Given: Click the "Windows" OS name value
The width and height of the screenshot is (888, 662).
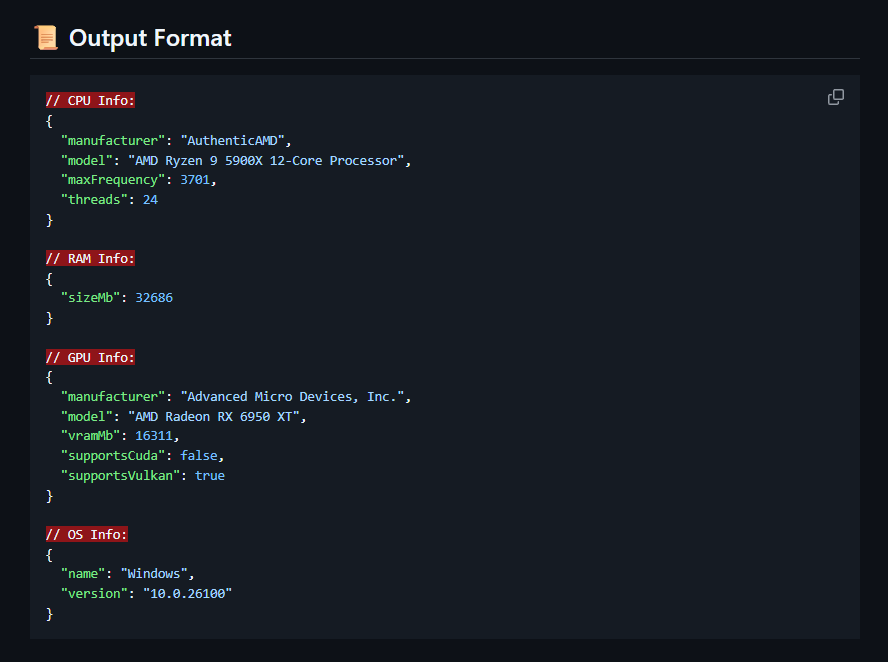Looking at the screenshot, I should coord(154,574).
